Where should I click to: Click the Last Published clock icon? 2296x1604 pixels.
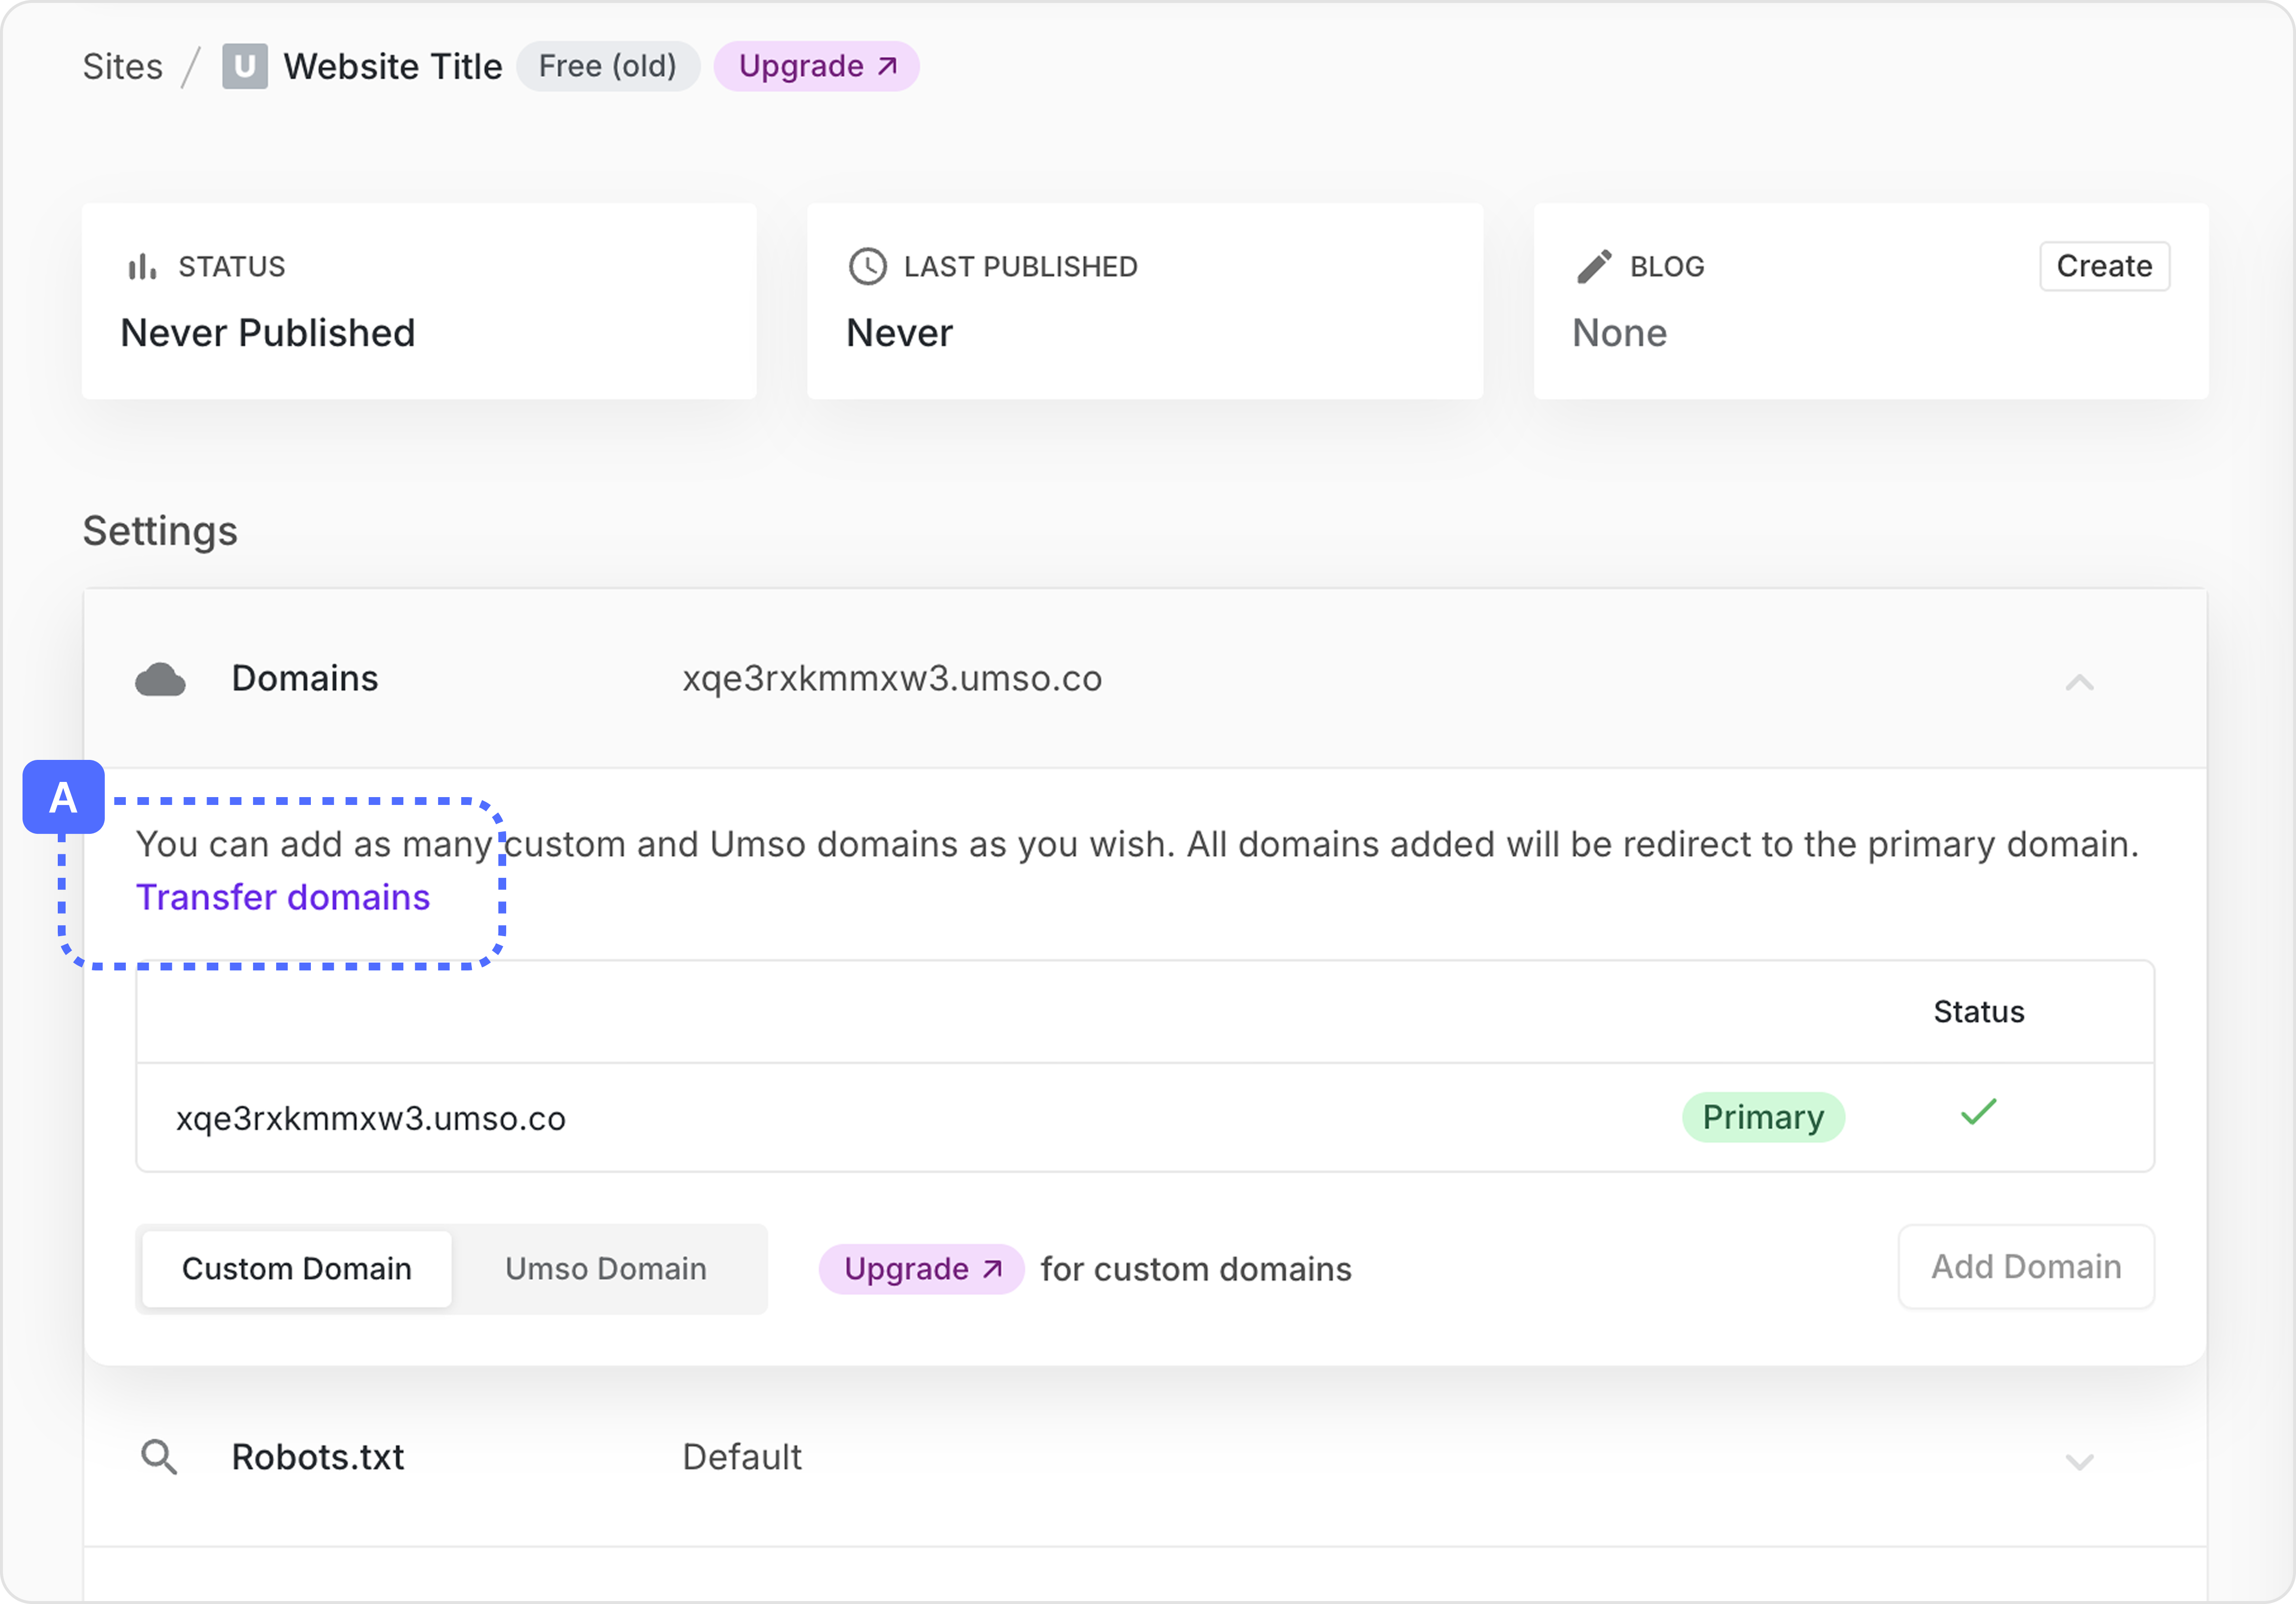(x=867, y=267)
